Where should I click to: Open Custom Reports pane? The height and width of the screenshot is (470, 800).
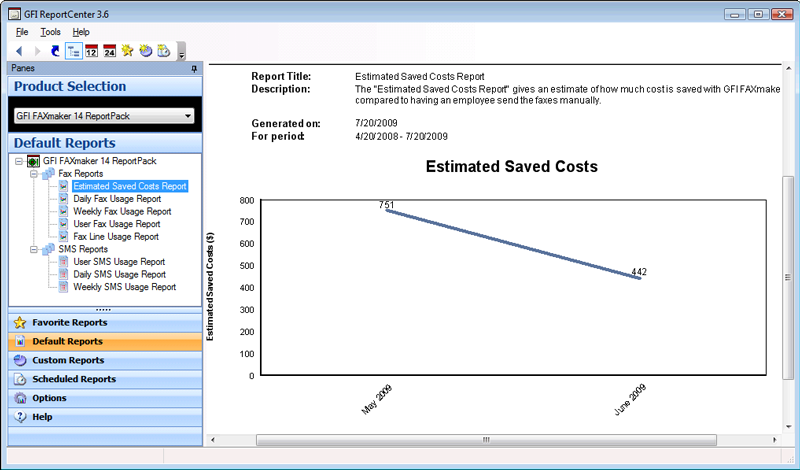coord(105,360)
